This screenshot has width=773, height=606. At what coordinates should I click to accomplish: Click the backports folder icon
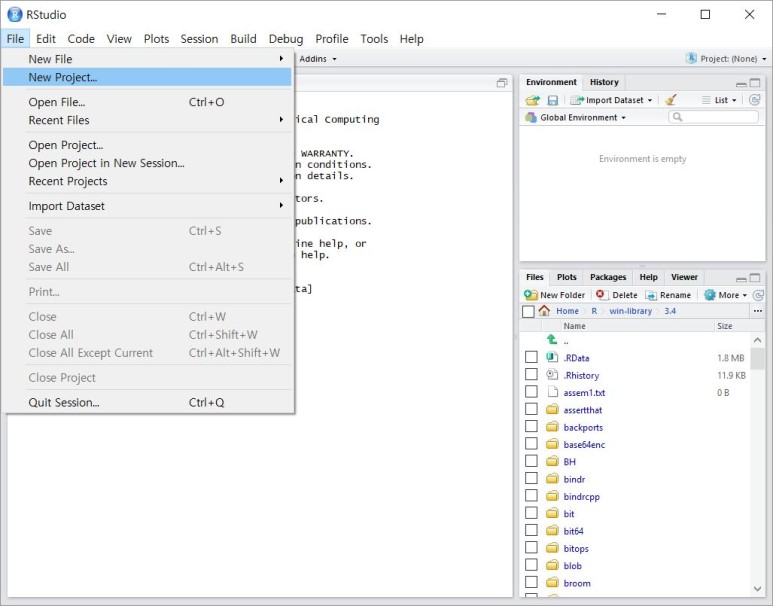pyautogui.click(x=552, y=427)
